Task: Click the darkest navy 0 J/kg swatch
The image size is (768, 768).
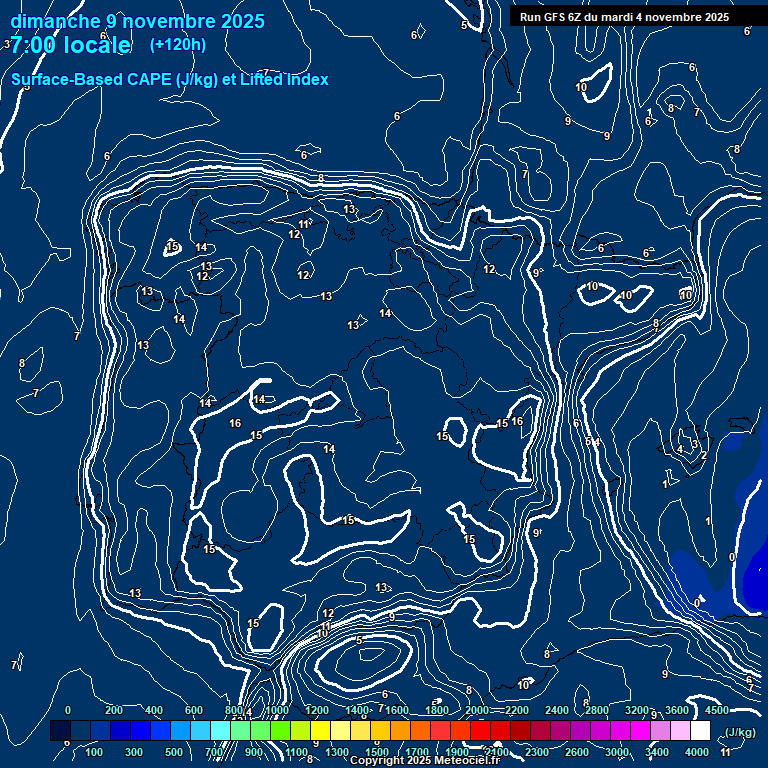Action: [x=60, y=732]
